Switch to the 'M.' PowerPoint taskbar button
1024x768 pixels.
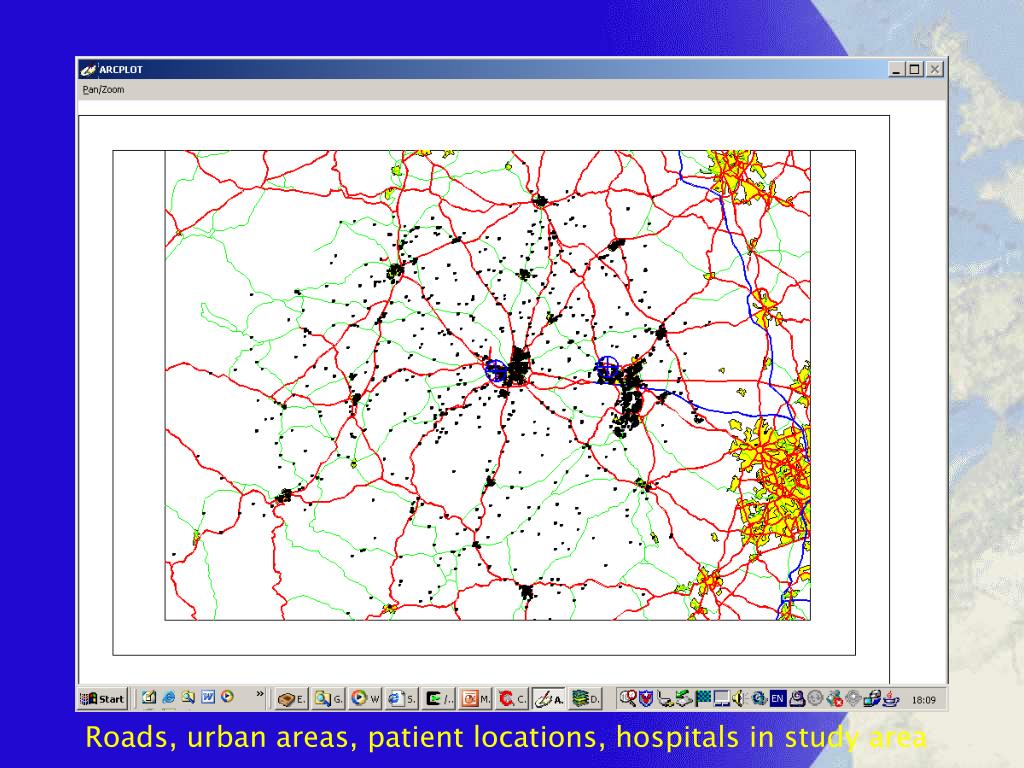475,699
